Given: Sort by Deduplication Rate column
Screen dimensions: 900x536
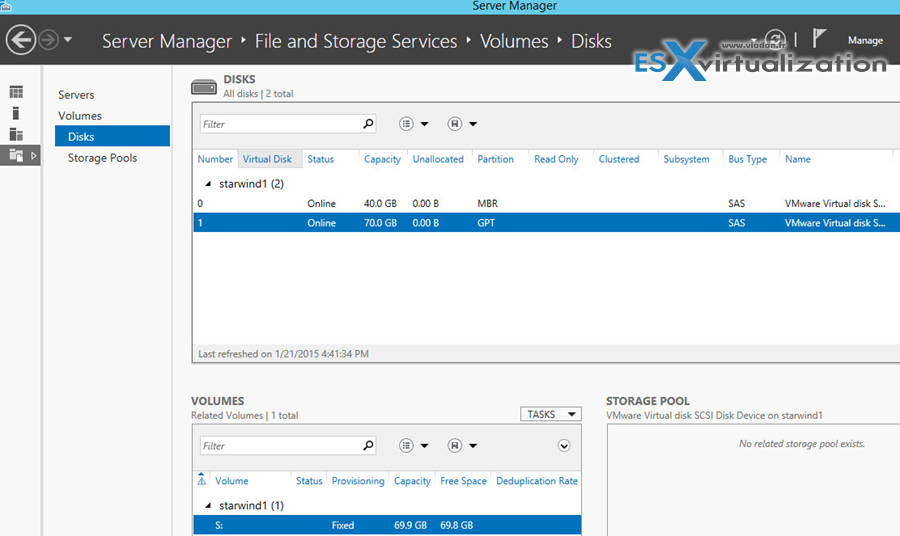Looking at the screenshot, I should [537, 481].
